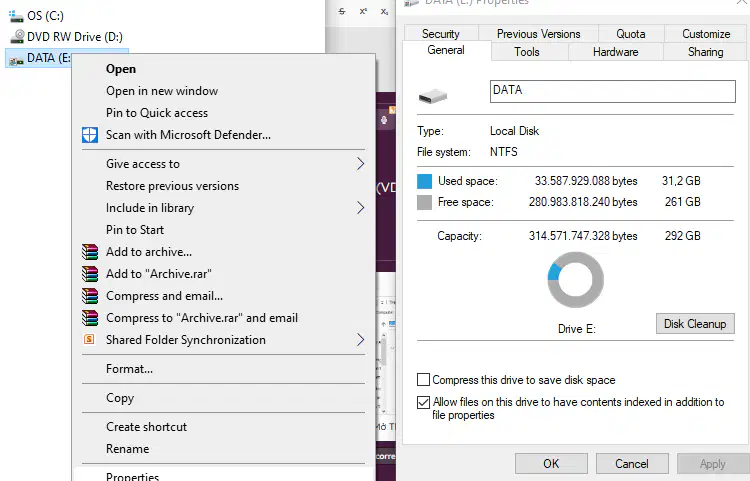Screen dimensions: 750x481
Task: Switch to the Quota tab
Action: (x=631, y=33)
